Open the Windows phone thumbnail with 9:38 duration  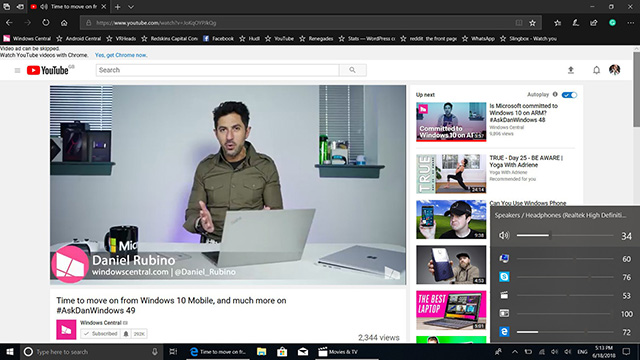coord(451,219)
